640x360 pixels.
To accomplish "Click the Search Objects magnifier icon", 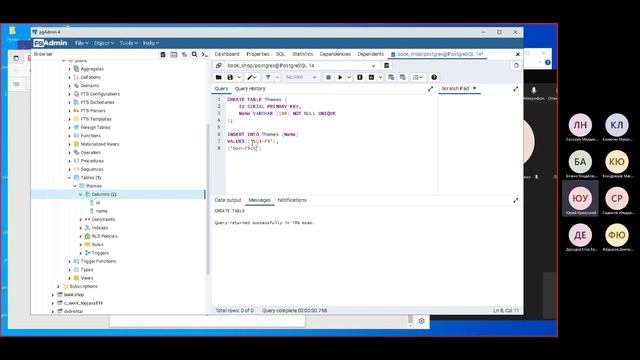I will click(x=195, y=54).
